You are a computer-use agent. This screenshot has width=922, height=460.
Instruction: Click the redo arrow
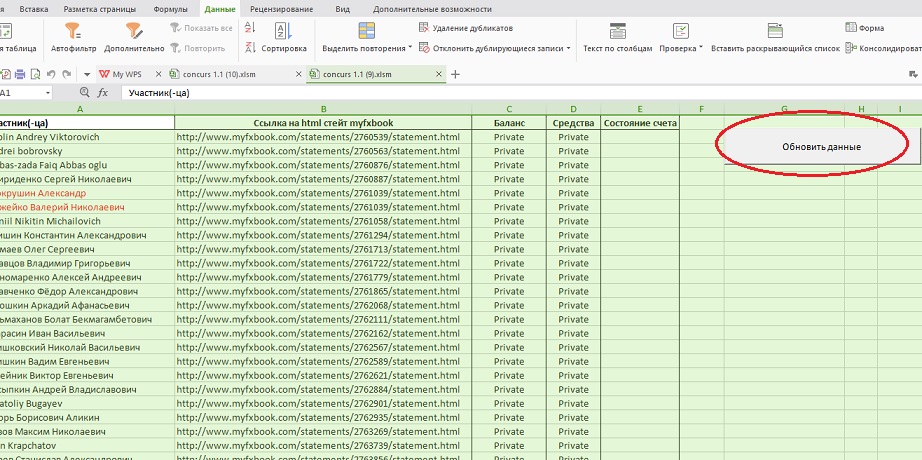(x=66, y=74)
